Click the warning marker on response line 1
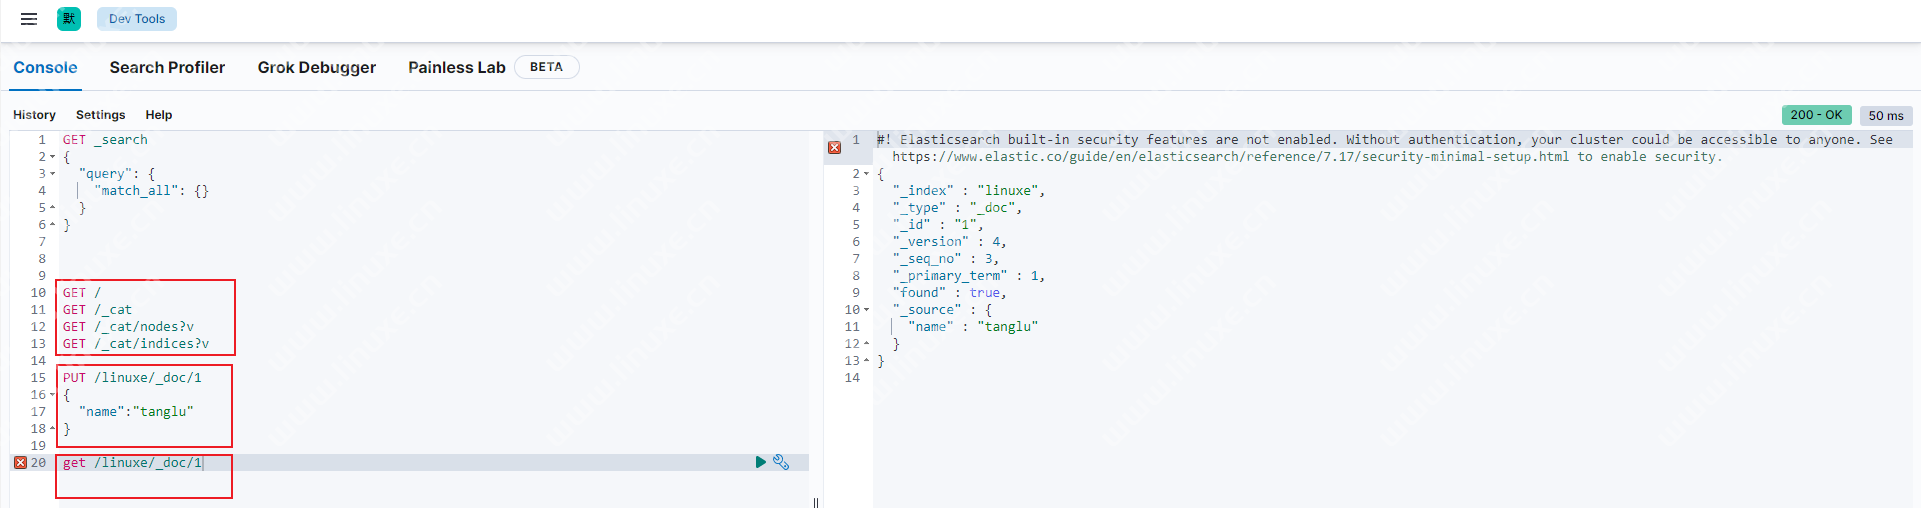The image size is (1921, 508). (834, 148)
